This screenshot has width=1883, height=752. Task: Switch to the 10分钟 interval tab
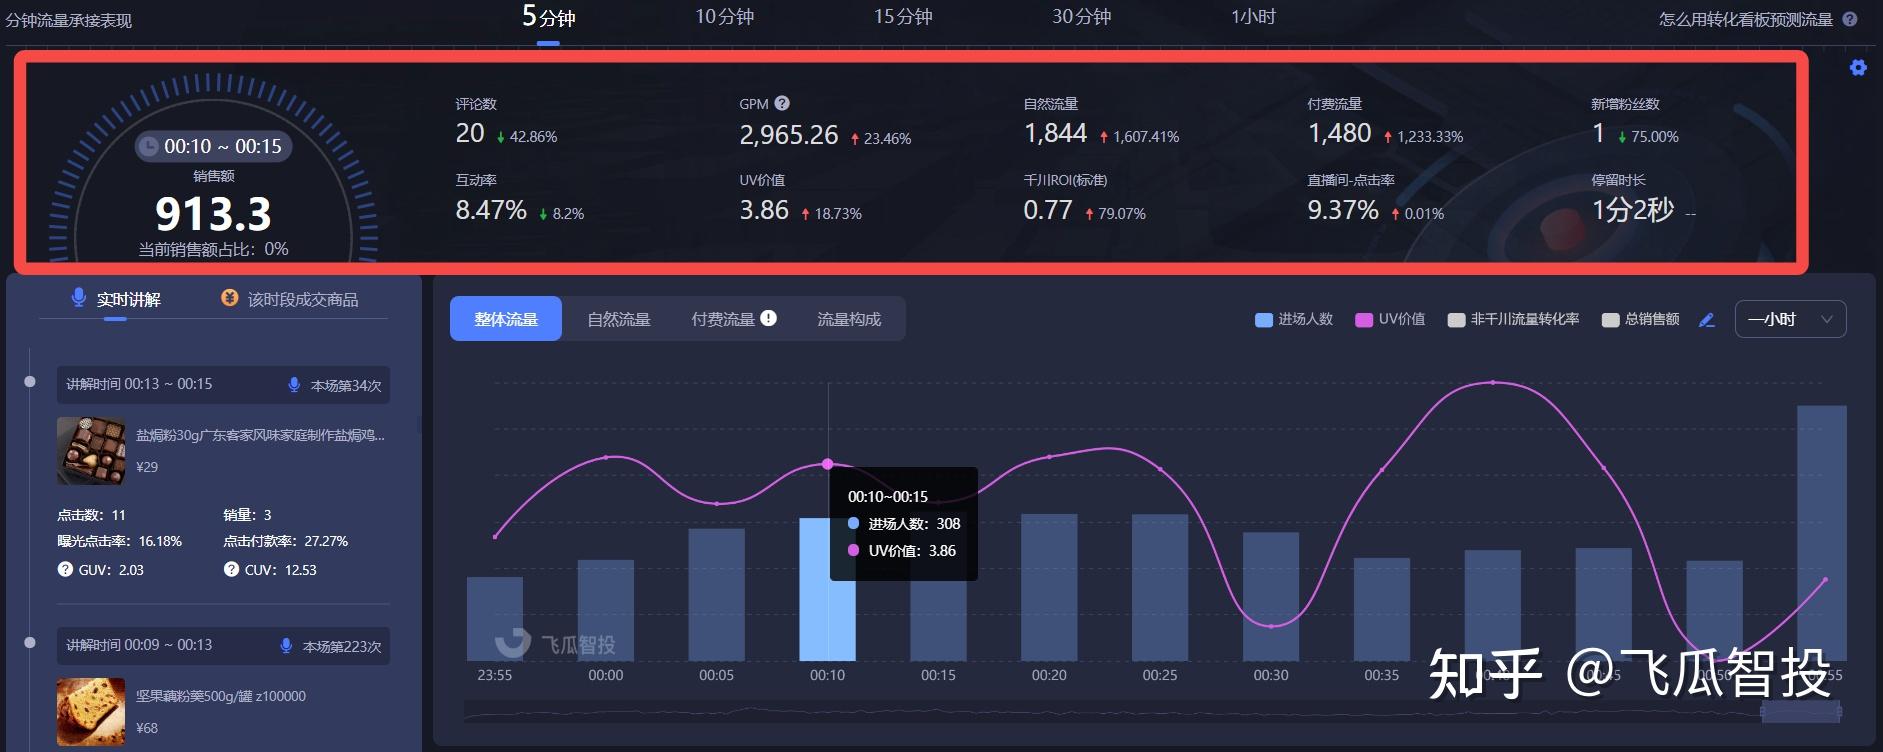[725, 17]
